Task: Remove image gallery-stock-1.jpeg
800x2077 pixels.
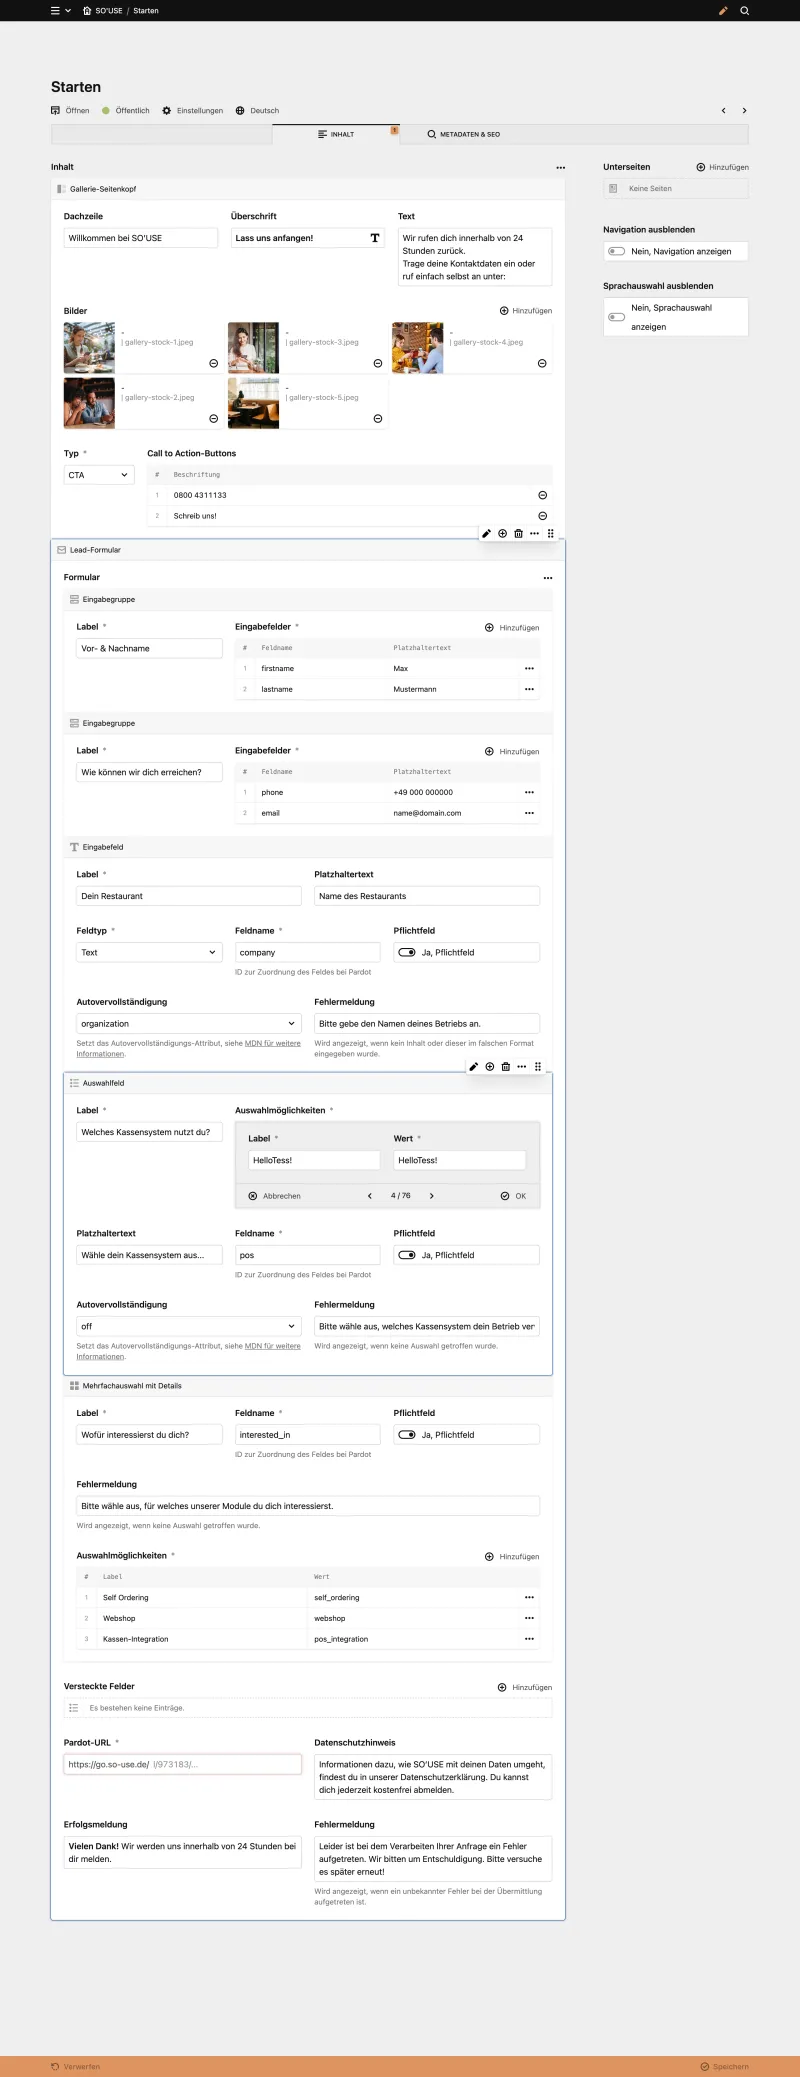Action: [213, 363]
